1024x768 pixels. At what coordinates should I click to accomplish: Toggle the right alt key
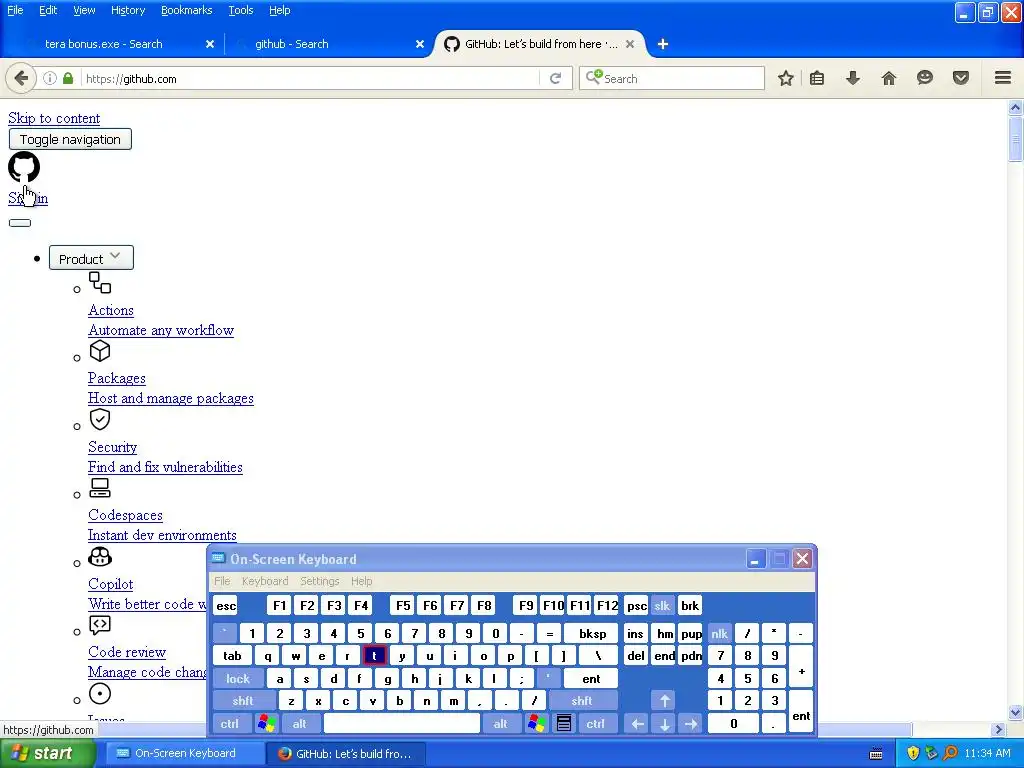[500, 724]
